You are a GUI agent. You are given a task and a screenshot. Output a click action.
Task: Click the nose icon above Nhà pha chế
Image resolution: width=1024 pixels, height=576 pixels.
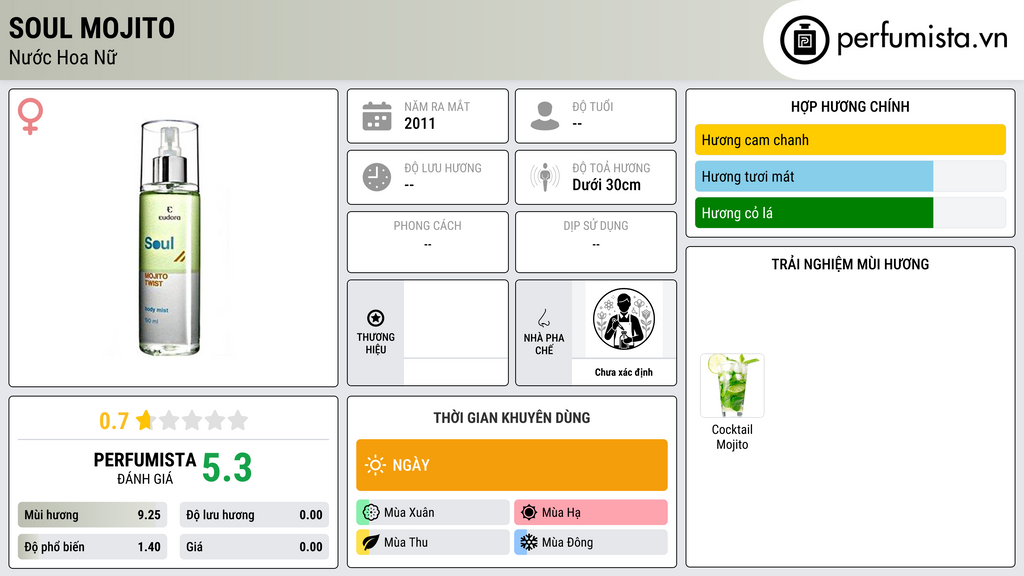point(543,318)
